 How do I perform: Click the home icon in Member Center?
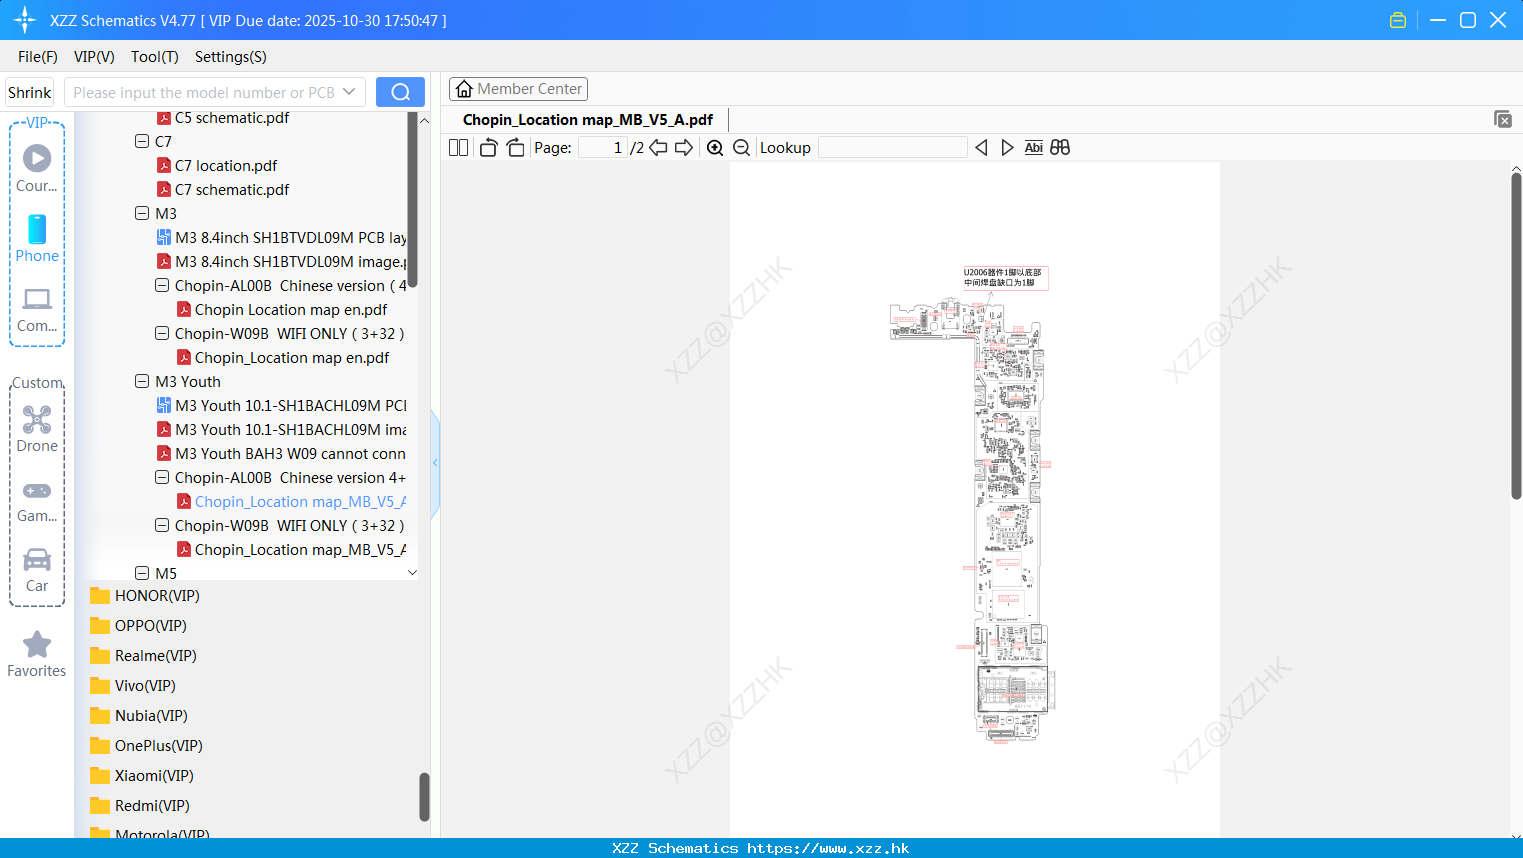click(x=464, y=89)
